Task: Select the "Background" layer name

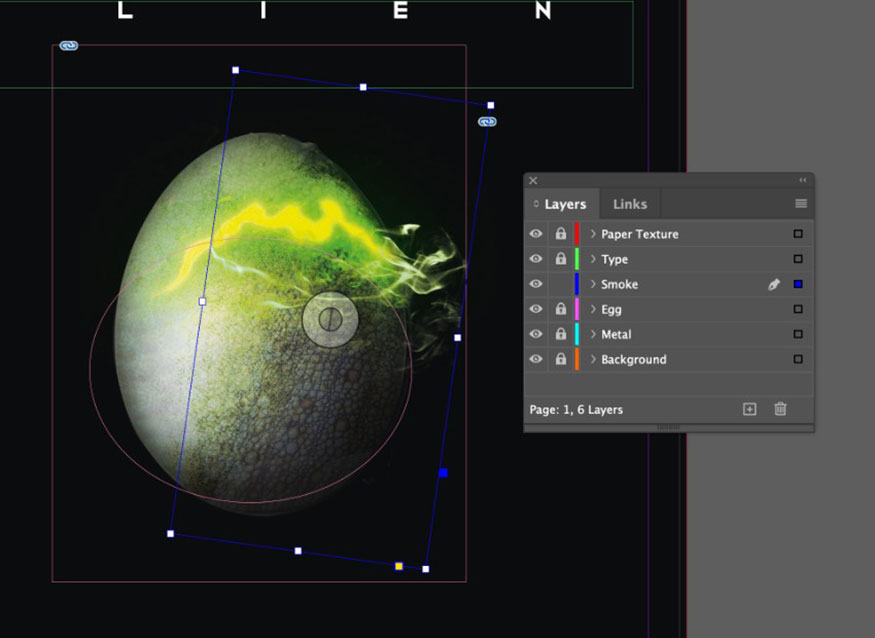Action: (634, 360)
